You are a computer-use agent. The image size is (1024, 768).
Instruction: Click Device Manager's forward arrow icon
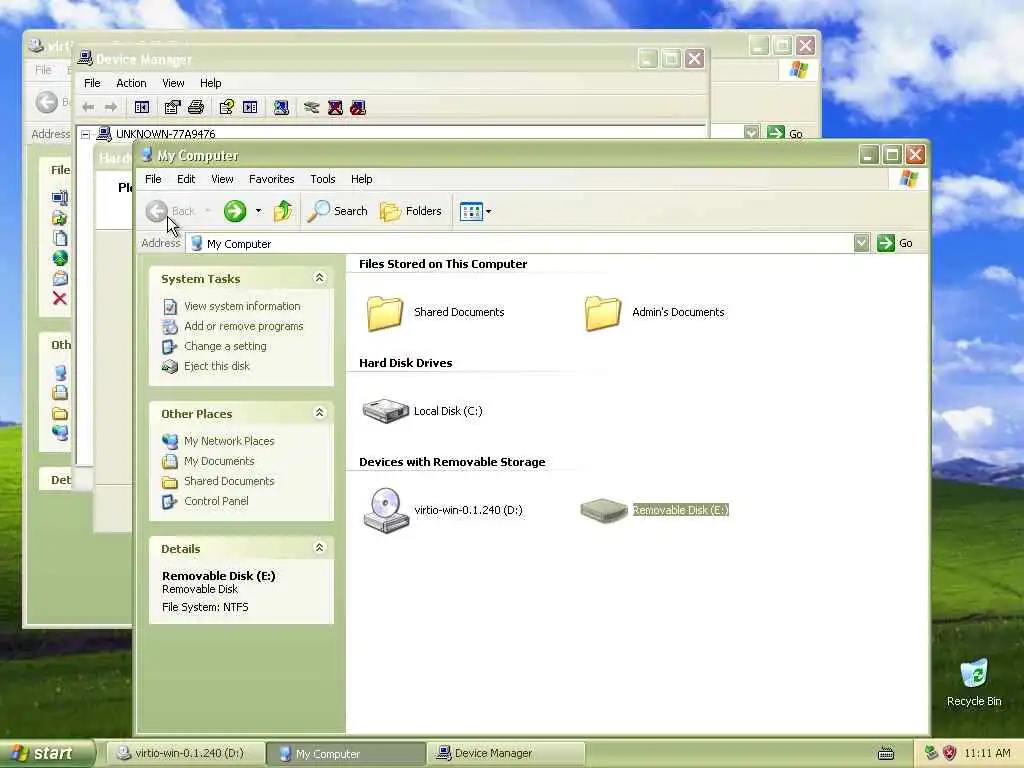(x=111, y=107)
